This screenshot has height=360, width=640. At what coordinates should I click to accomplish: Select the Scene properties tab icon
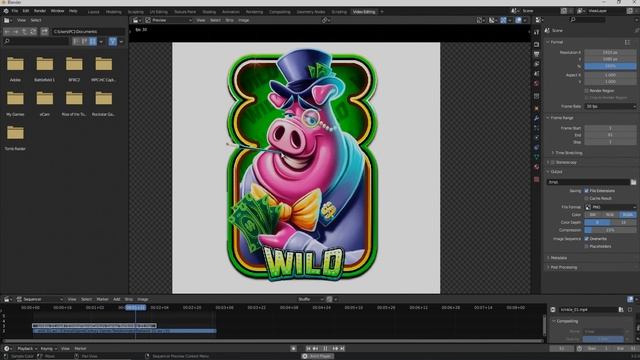coord(536,73)
